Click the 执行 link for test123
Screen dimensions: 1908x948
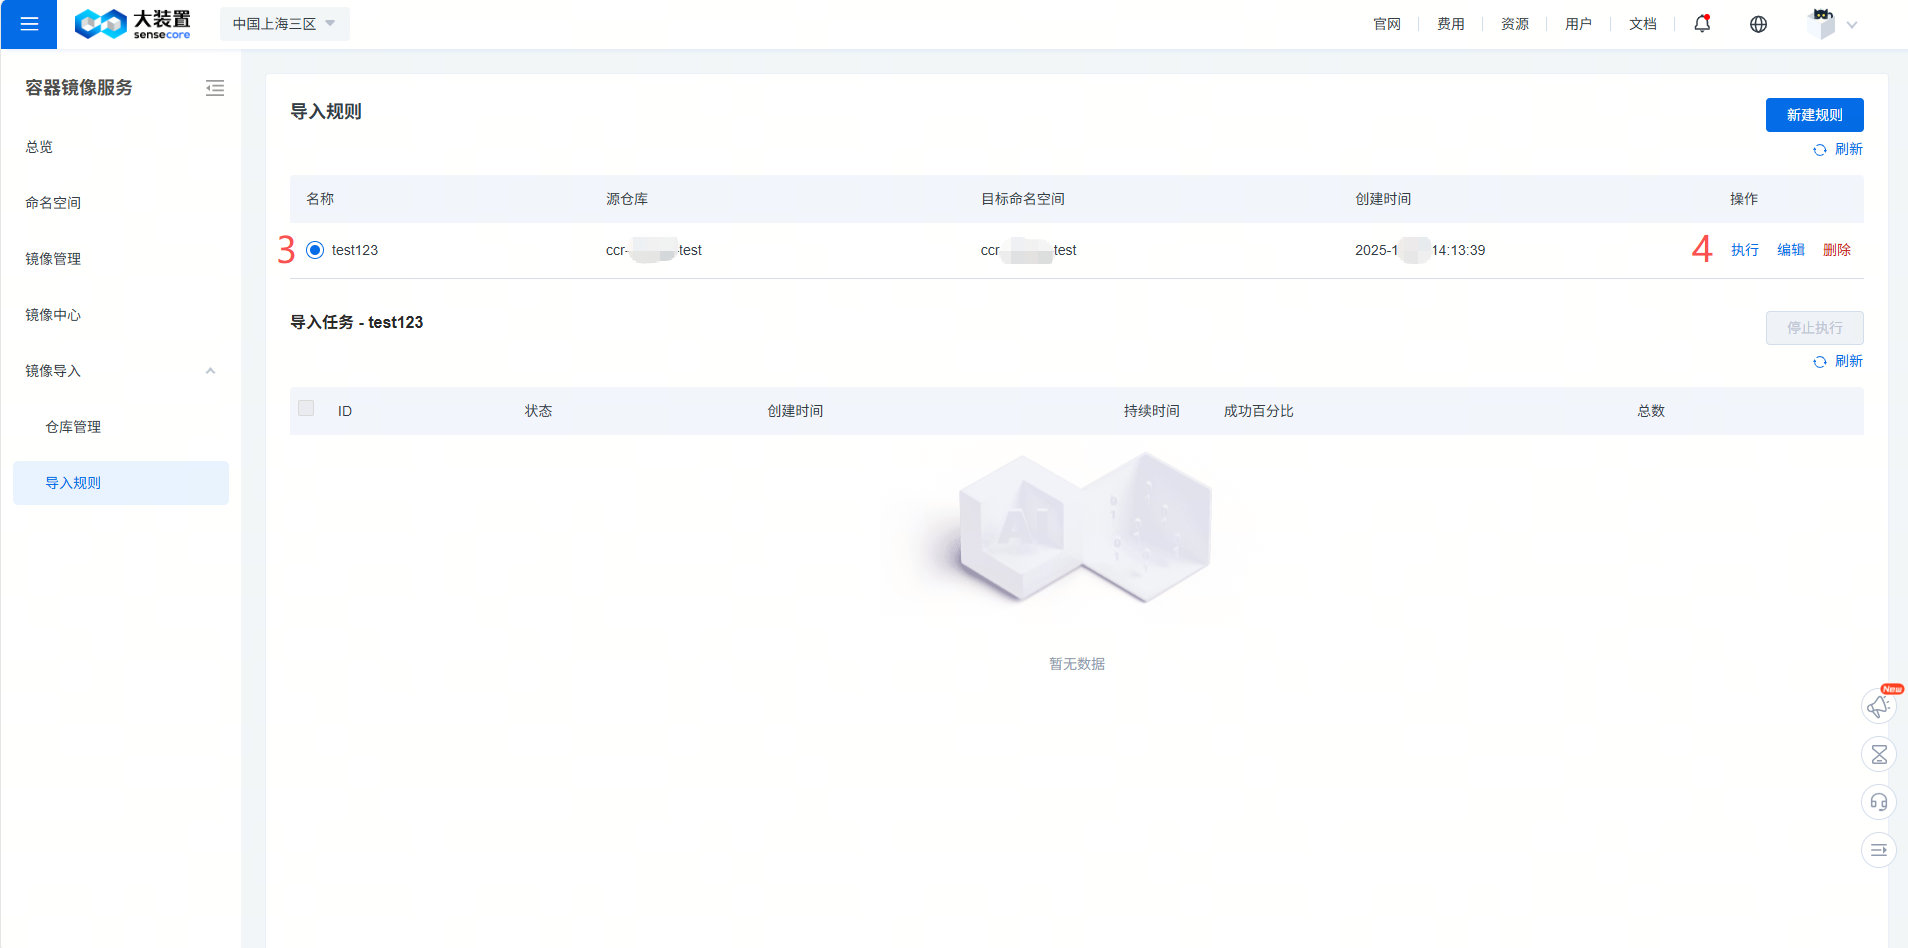pos(1743,249)
